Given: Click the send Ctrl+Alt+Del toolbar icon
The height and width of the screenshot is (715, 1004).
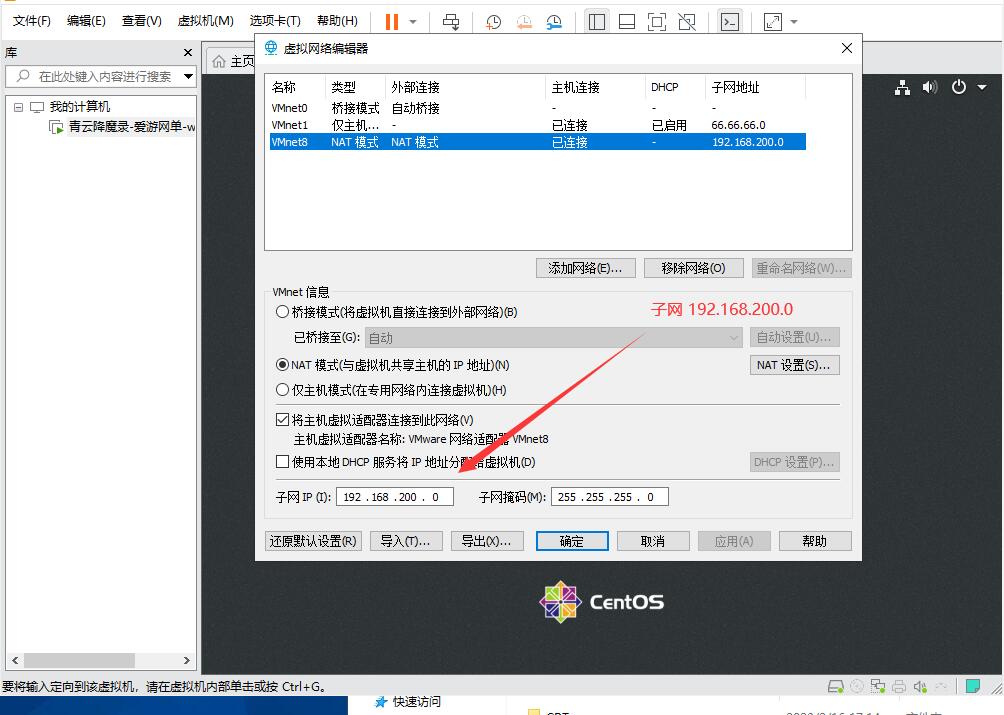Looking at the screenshot, I should (x=451, y=21).
